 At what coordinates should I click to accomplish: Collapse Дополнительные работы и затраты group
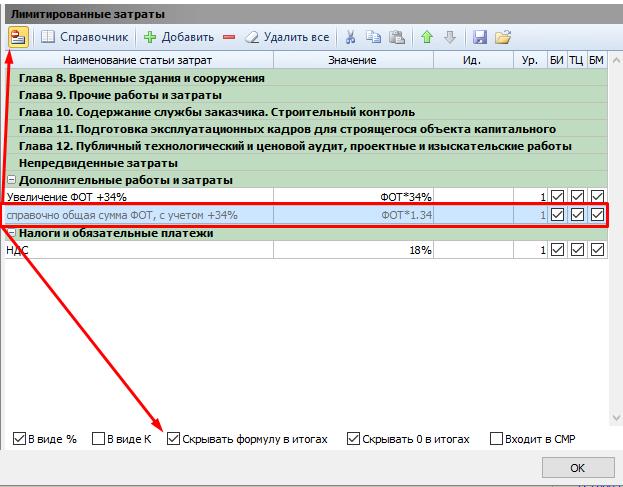point(12,180)
